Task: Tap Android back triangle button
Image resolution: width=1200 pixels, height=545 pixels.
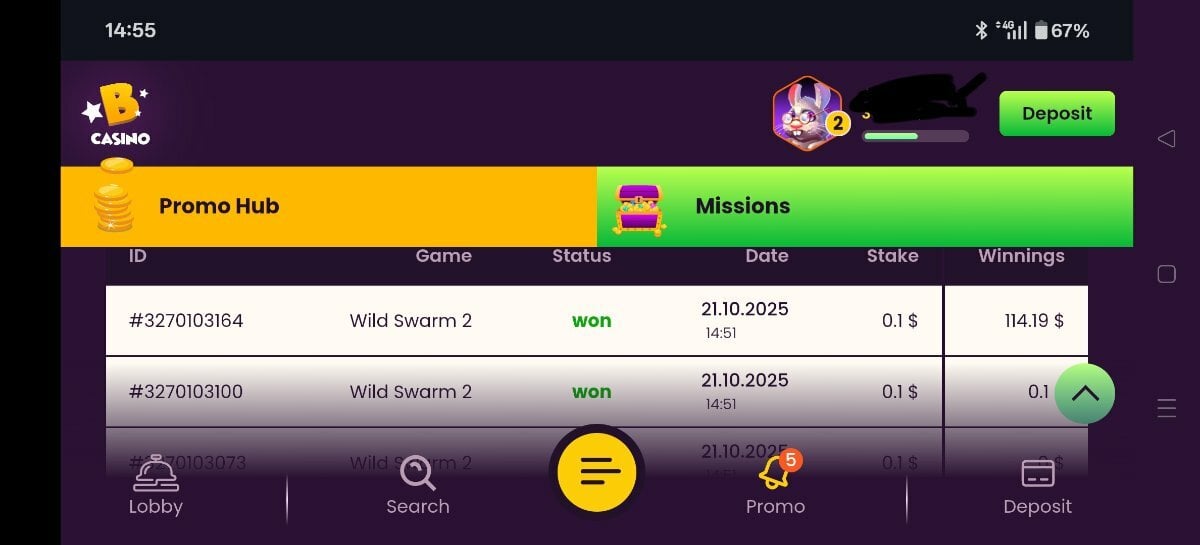Action: (1166, 138)
